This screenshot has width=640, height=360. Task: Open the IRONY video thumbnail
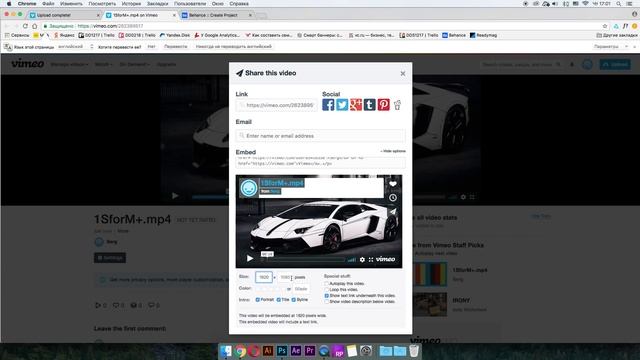click(430, 304)
